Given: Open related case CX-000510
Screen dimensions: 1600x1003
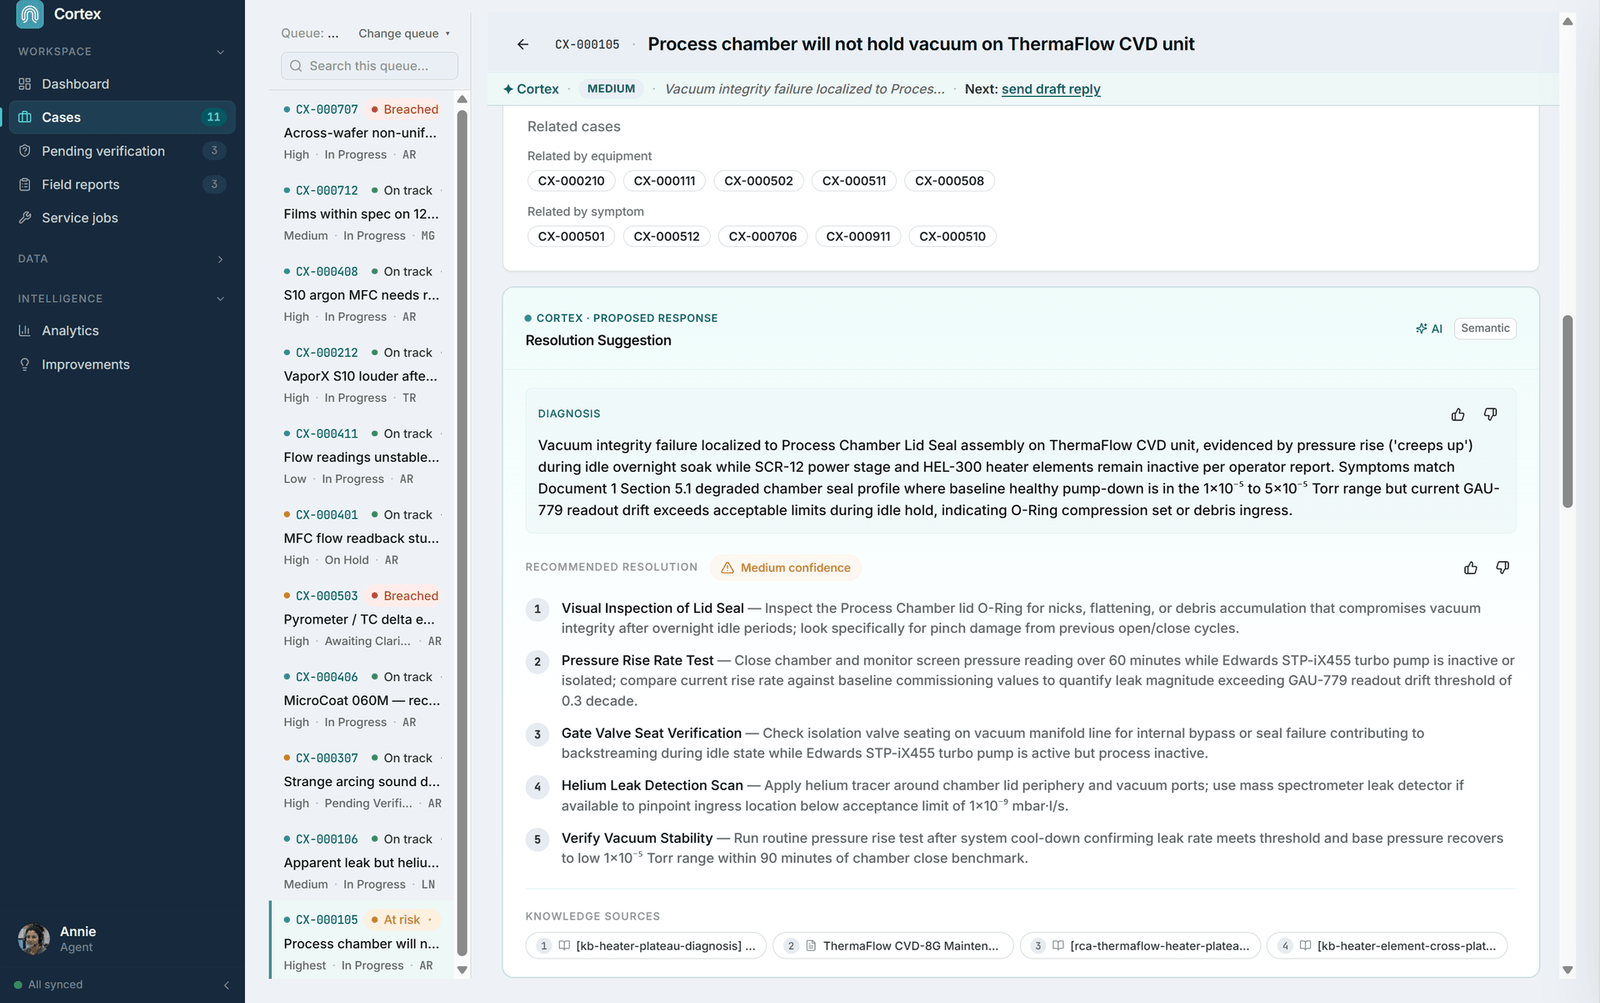Looking at the screenshot, I should [952, 237].
